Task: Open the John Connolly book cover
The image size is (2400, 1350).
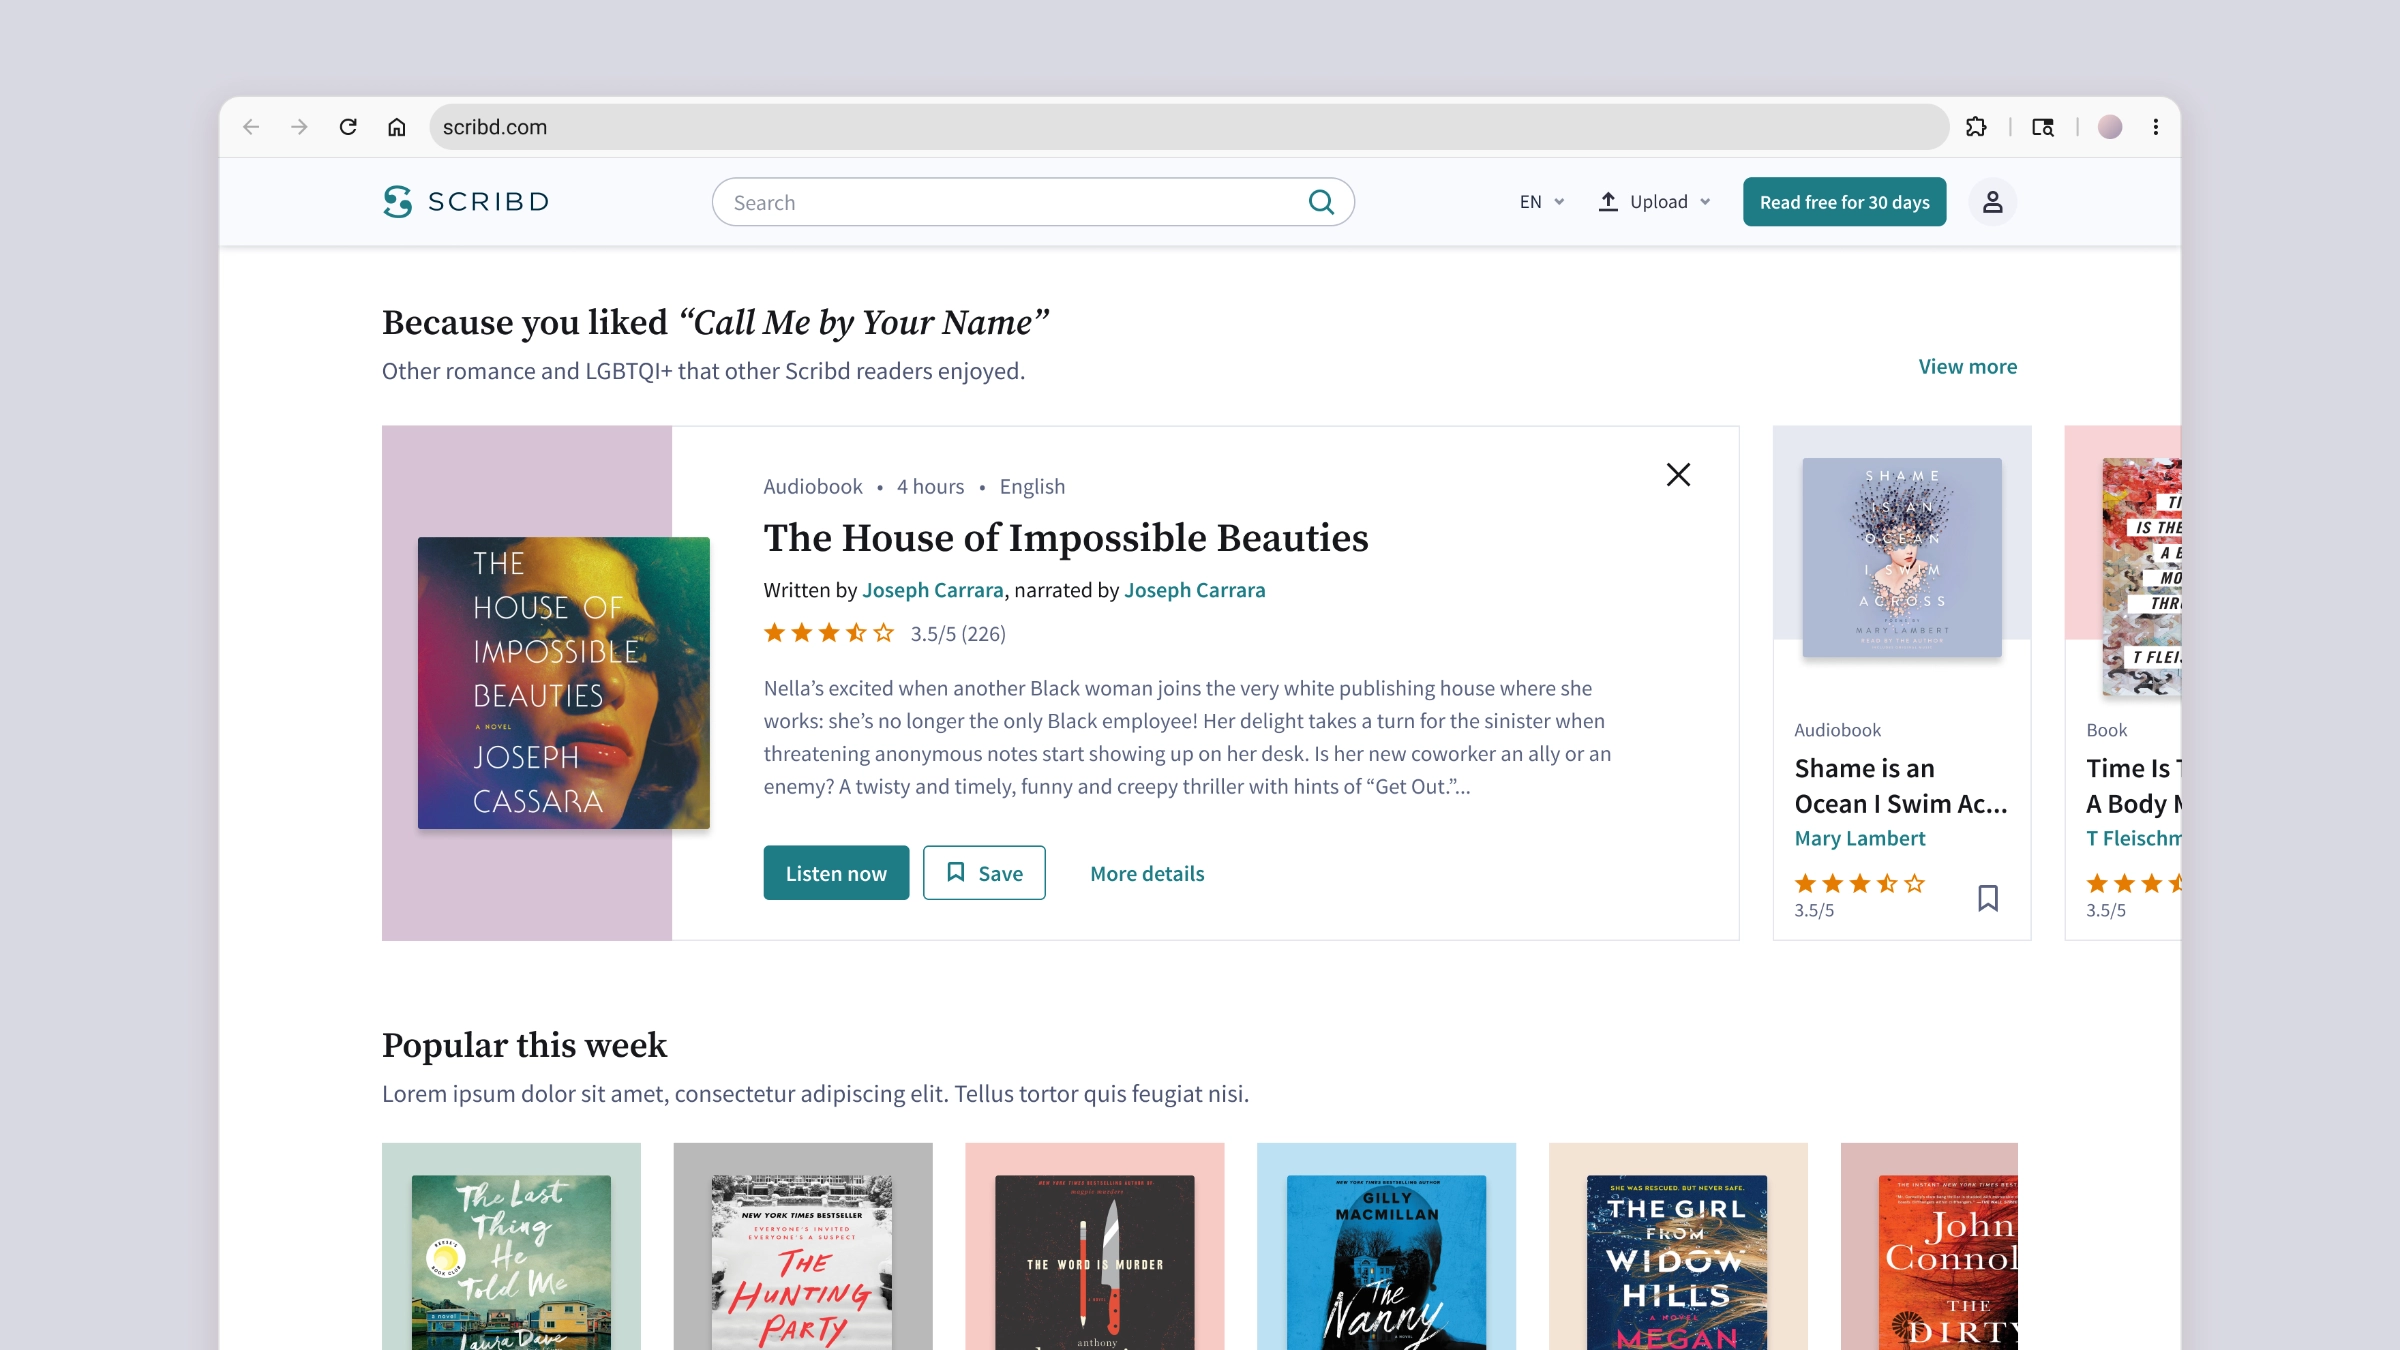Action: (1949, 1262)
